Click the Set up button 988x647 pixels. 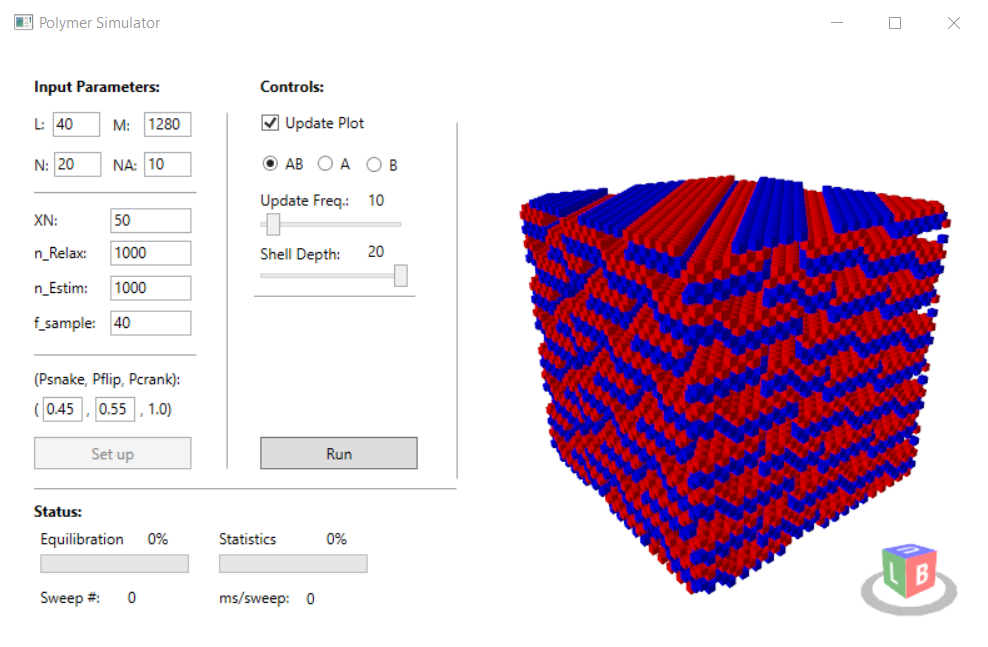[112, 454]
